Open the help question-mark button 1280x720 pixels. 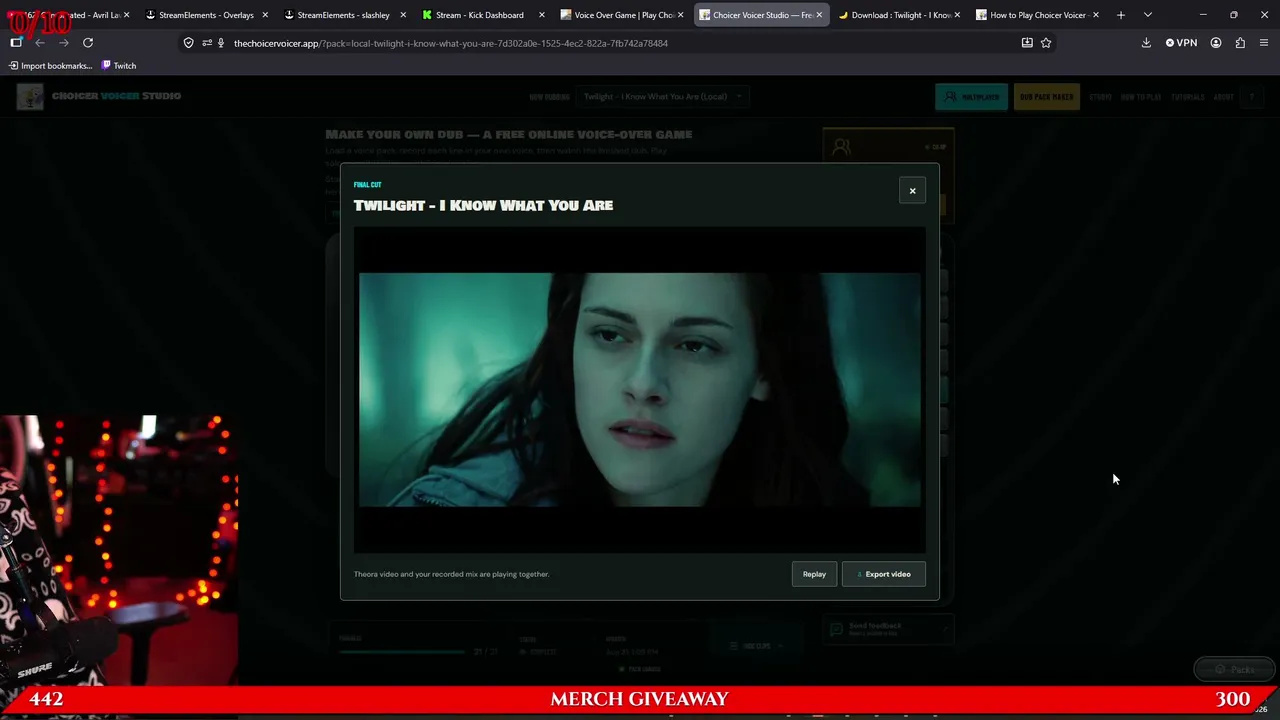[x=1251, y=97]
